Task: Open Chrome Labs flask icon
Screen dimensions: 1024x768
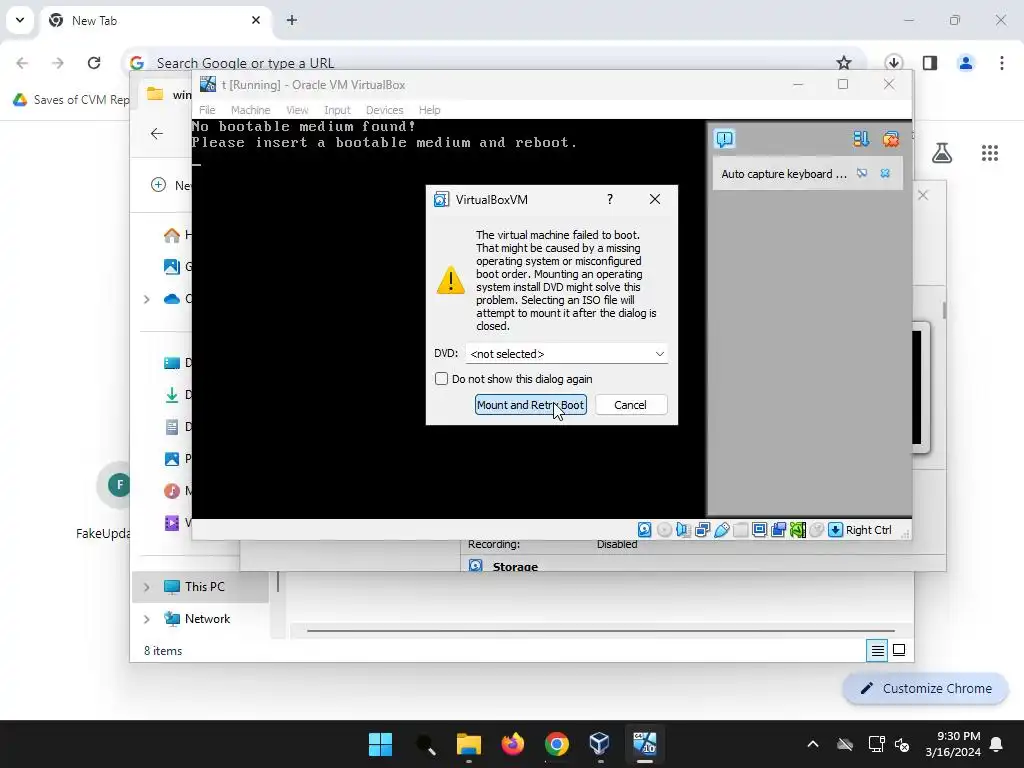Action: 942,153
